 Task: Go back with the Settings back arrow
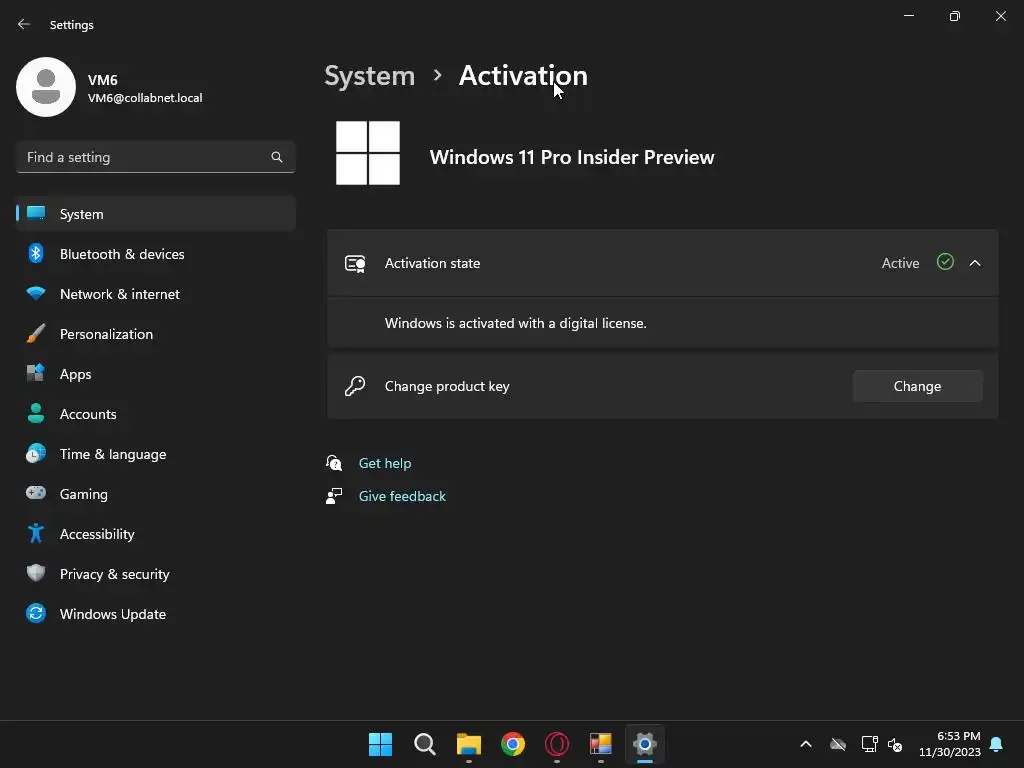(x=24, y=24)
